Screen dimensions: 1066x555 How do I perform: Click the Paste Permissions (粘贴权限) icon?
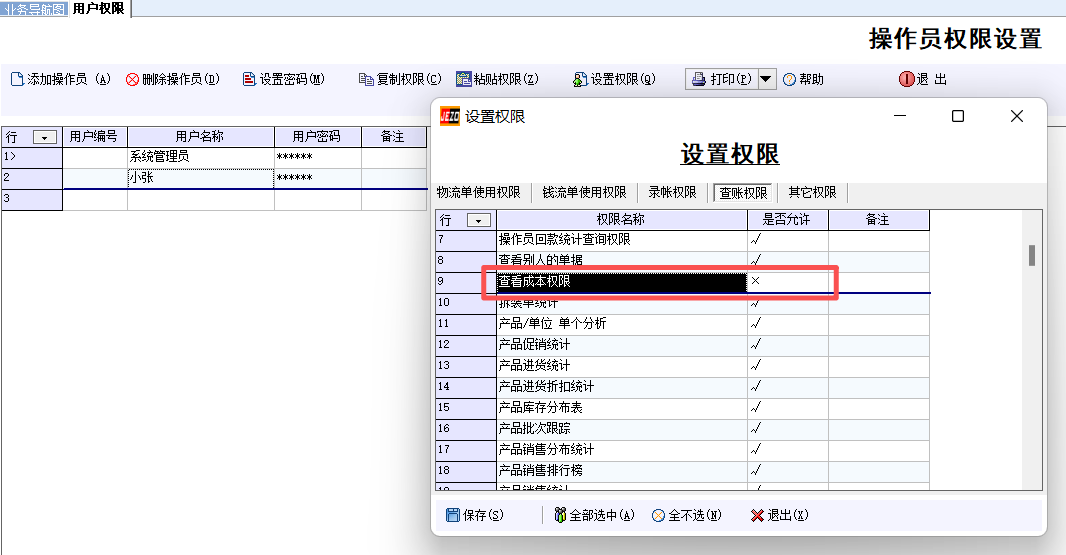pyautogui.click(x=463, y=80)
